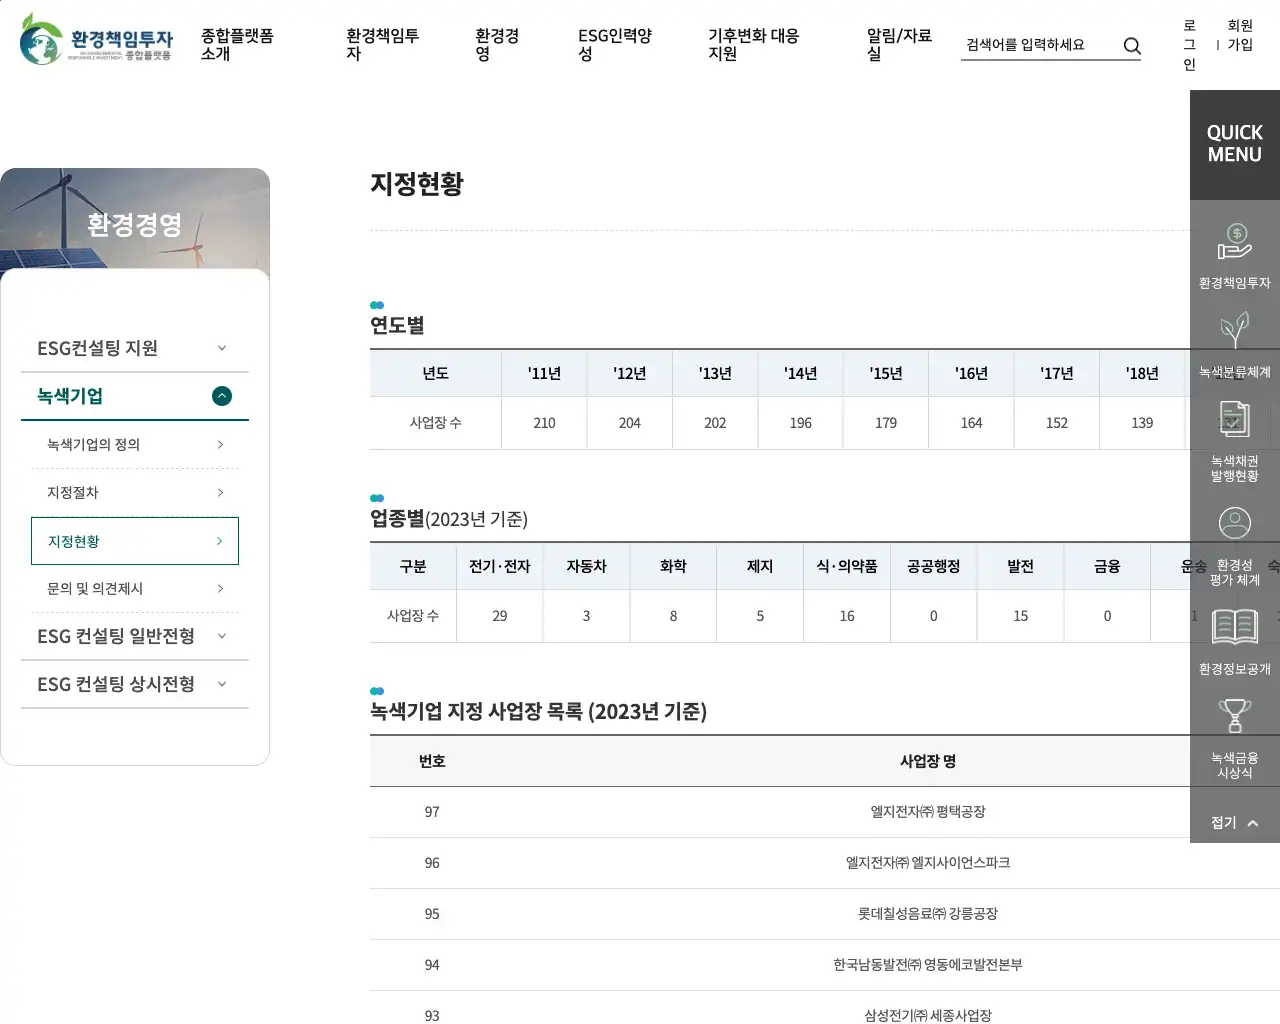The image size is (1280, 1024).
Task: Click the search magnifier icon
Action: tap(1132, 46)
